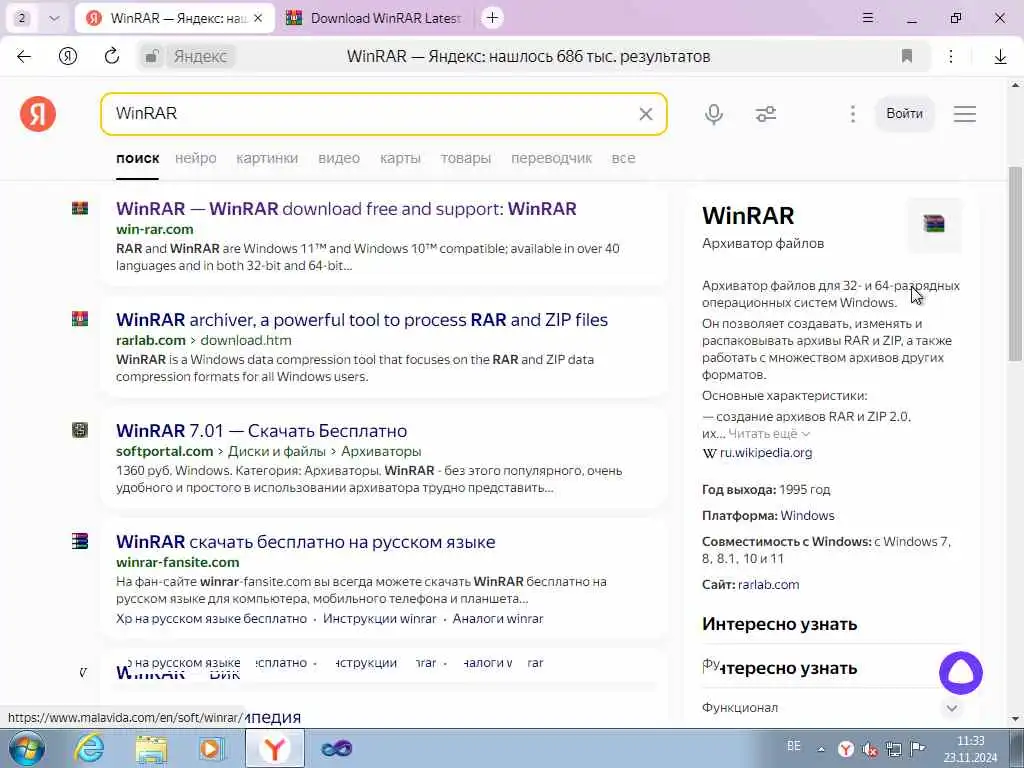Reload the current page
Viewport: 1024px width, 768px height.
click(x=112, y=57)
